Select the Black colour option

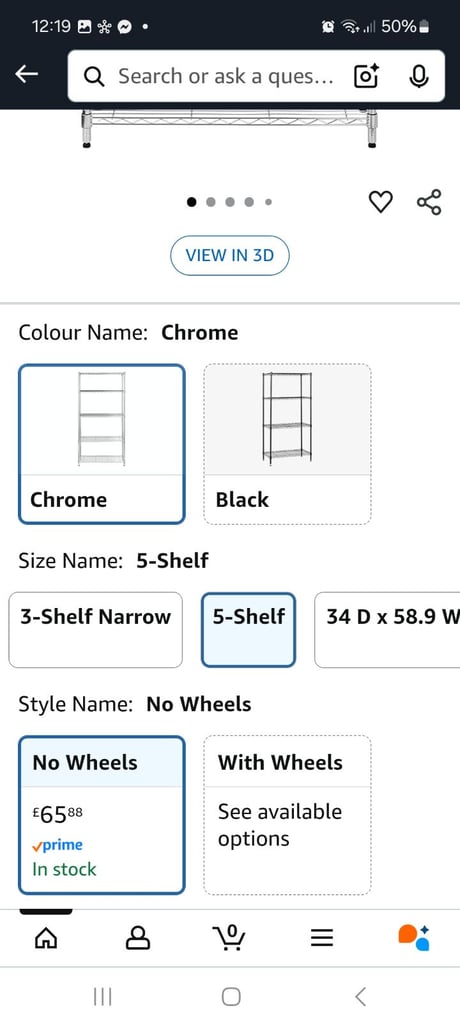288,444
